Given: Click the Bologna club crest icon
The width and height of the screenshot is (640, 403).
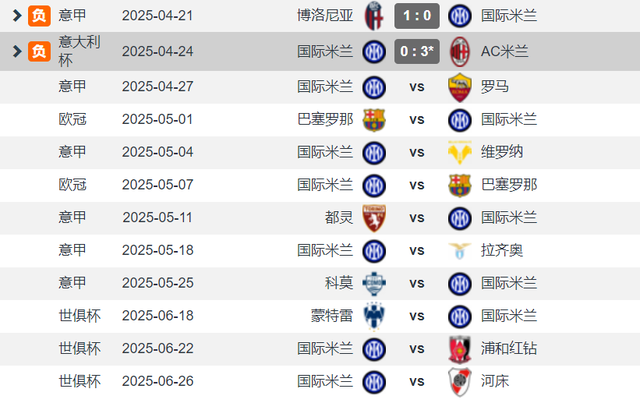Looking at the screenshot, I should pyautogui.click(x=374, y=16).
